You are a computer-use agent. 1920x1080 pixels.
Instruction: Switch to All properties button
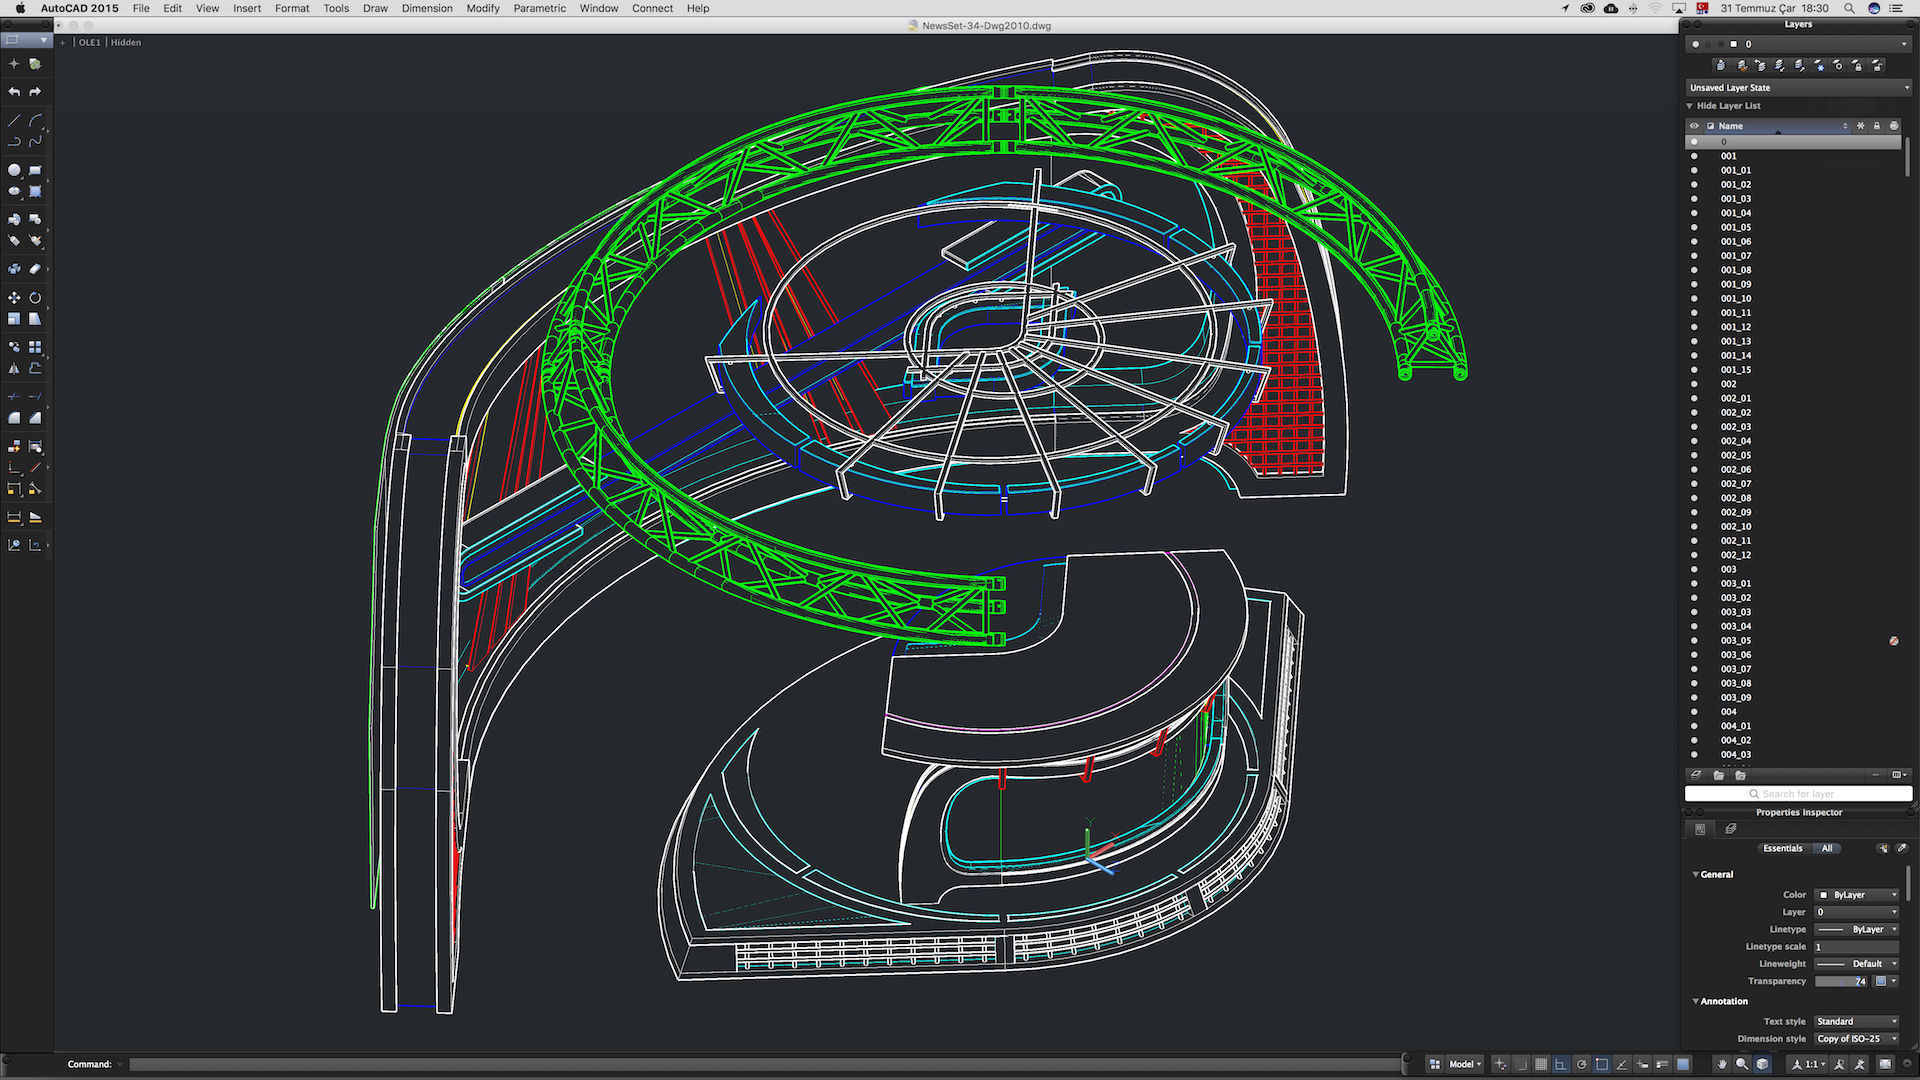point(1827,848)
